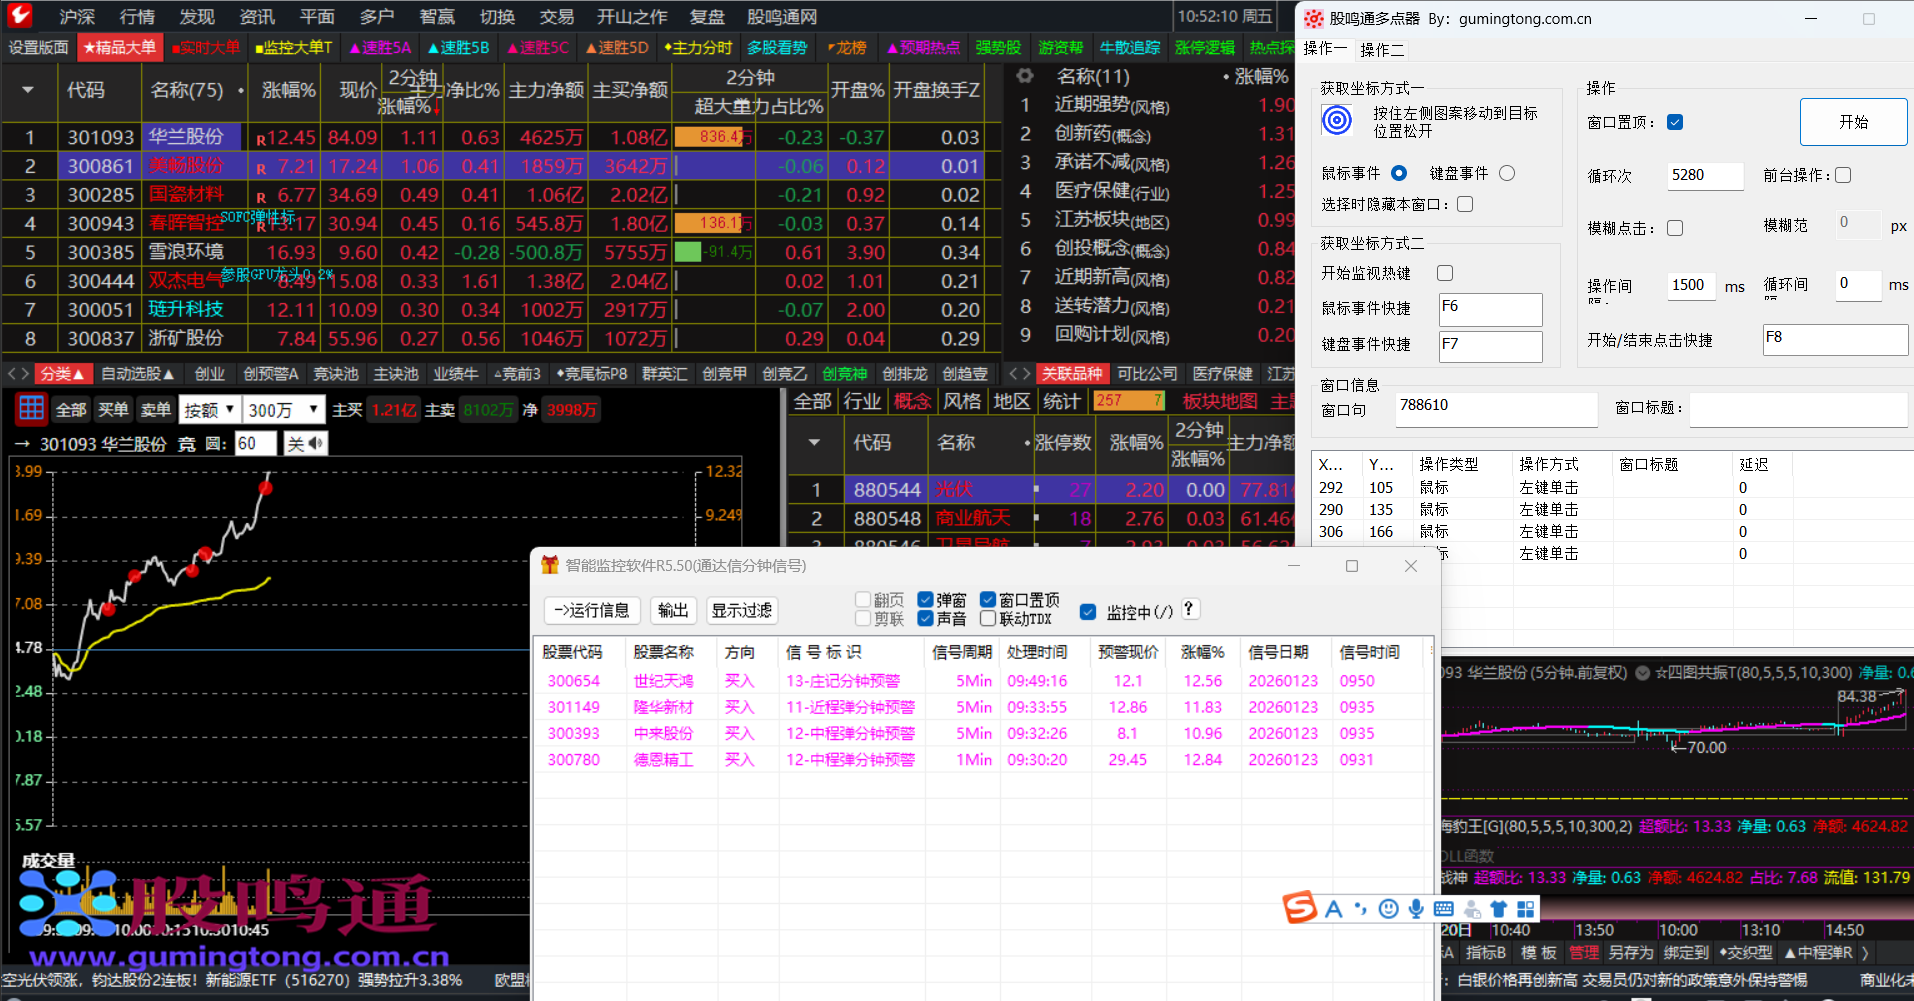1914x1001 pixels.
Task: Click the red-yellow 统计 ratio bar
Action: [x=1129, y=400]
